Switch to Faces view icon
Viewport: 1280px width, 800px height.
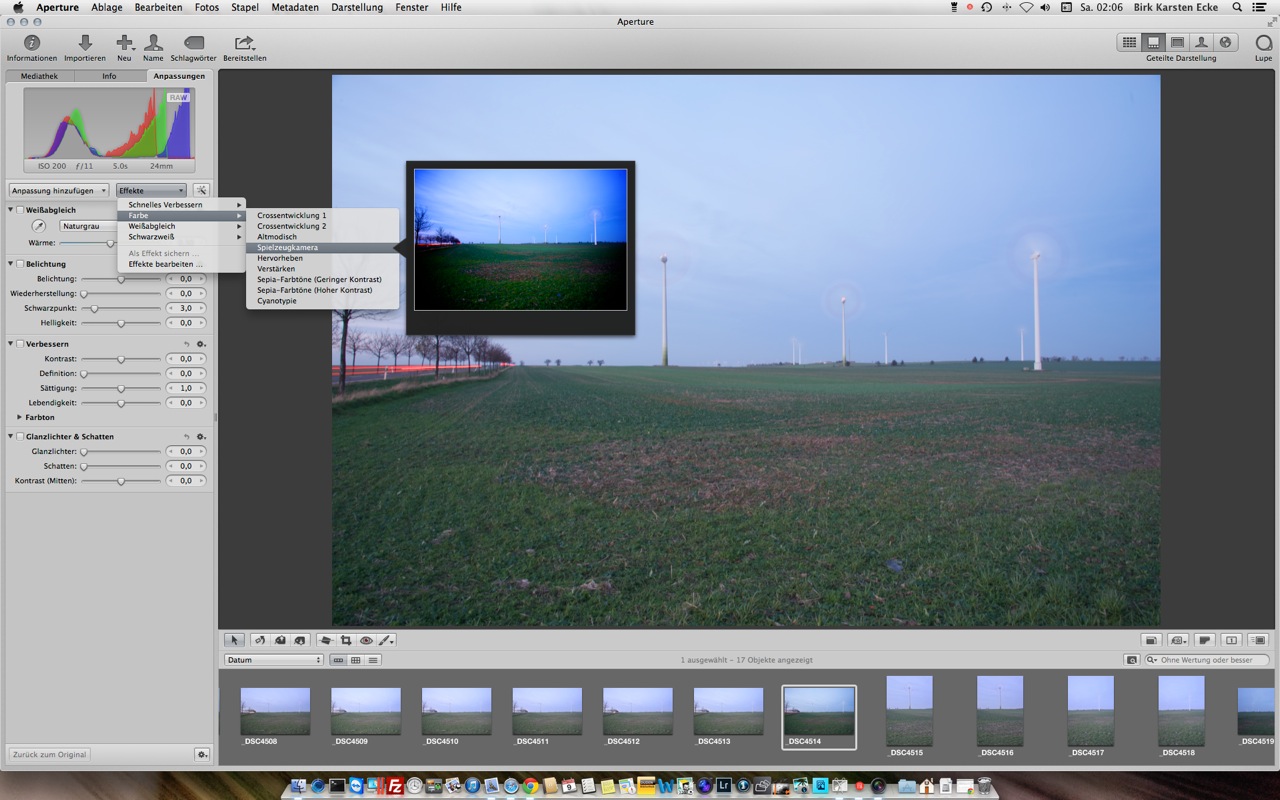[x=1201, y=42]
